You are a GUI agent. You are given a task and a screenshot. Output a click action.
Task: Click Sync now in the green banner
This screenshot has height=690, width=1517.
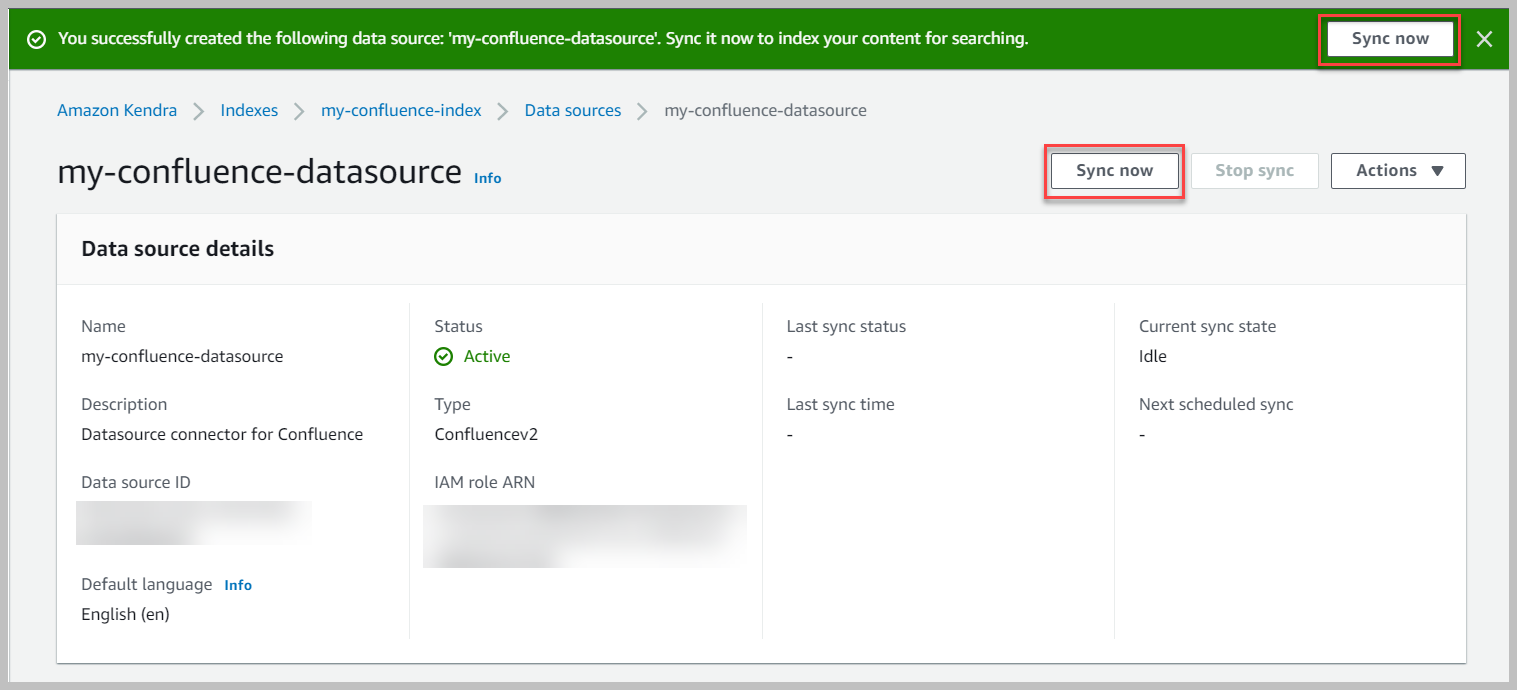(1389, 38)
